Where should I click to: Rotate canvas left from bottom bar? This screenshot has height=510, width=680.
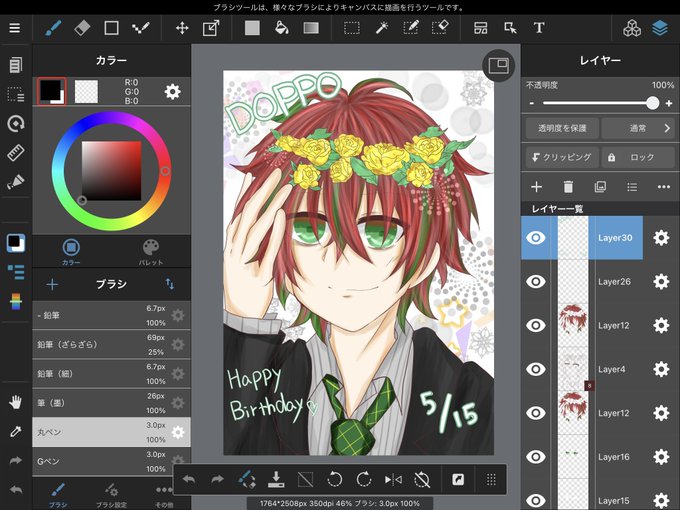[x=334, y=479]
